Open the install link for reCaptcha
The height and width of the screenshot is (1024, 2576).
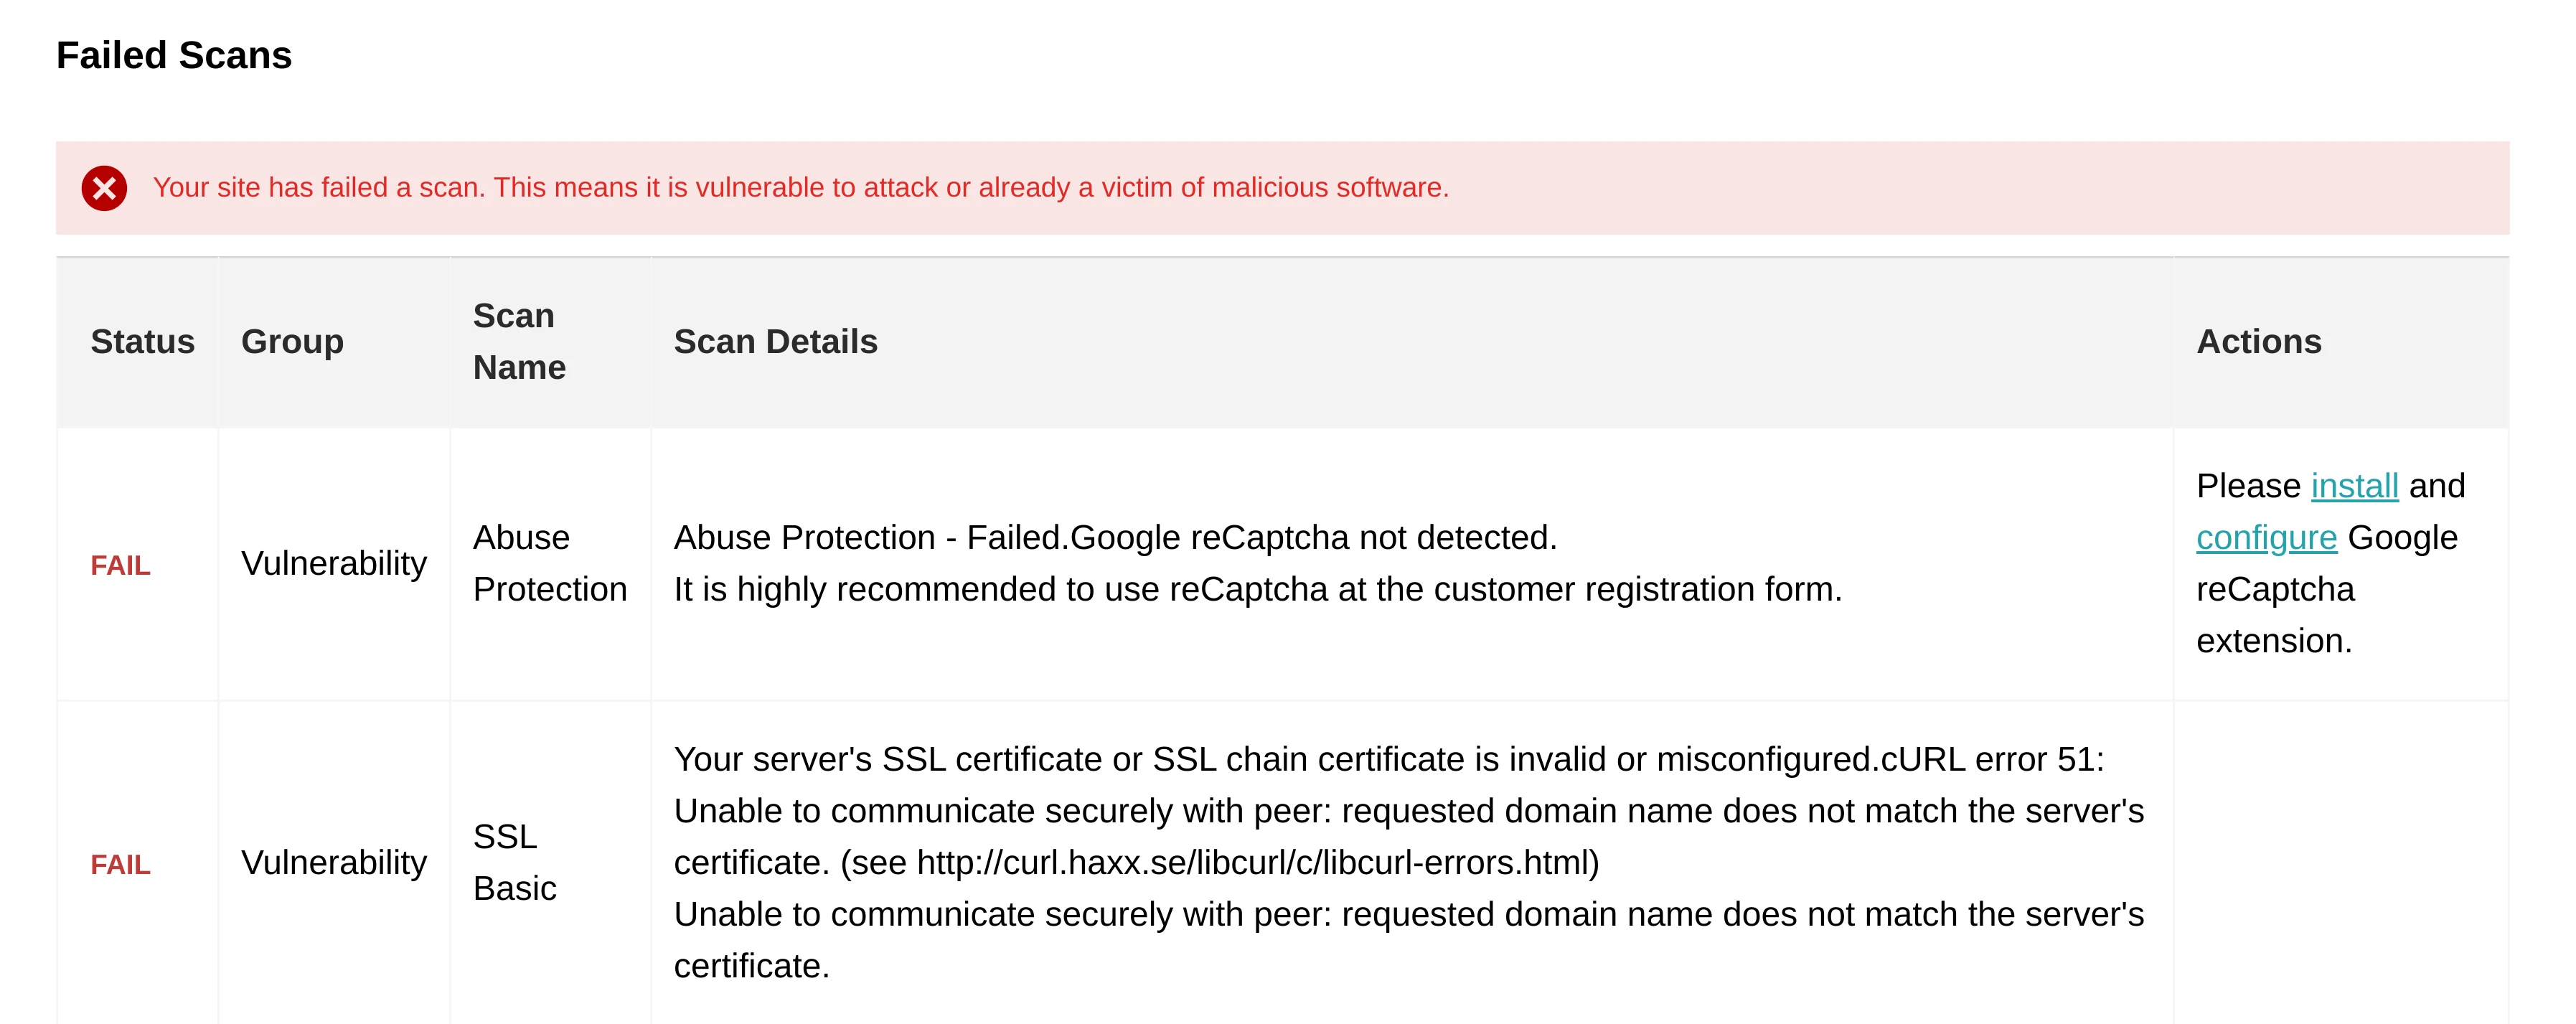(x=2354, y=486)
